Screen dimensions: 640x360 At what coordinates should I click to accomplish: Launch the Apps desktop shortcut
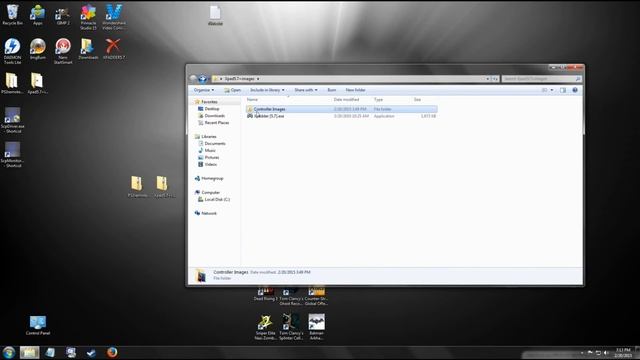click(x=38, y=16)
